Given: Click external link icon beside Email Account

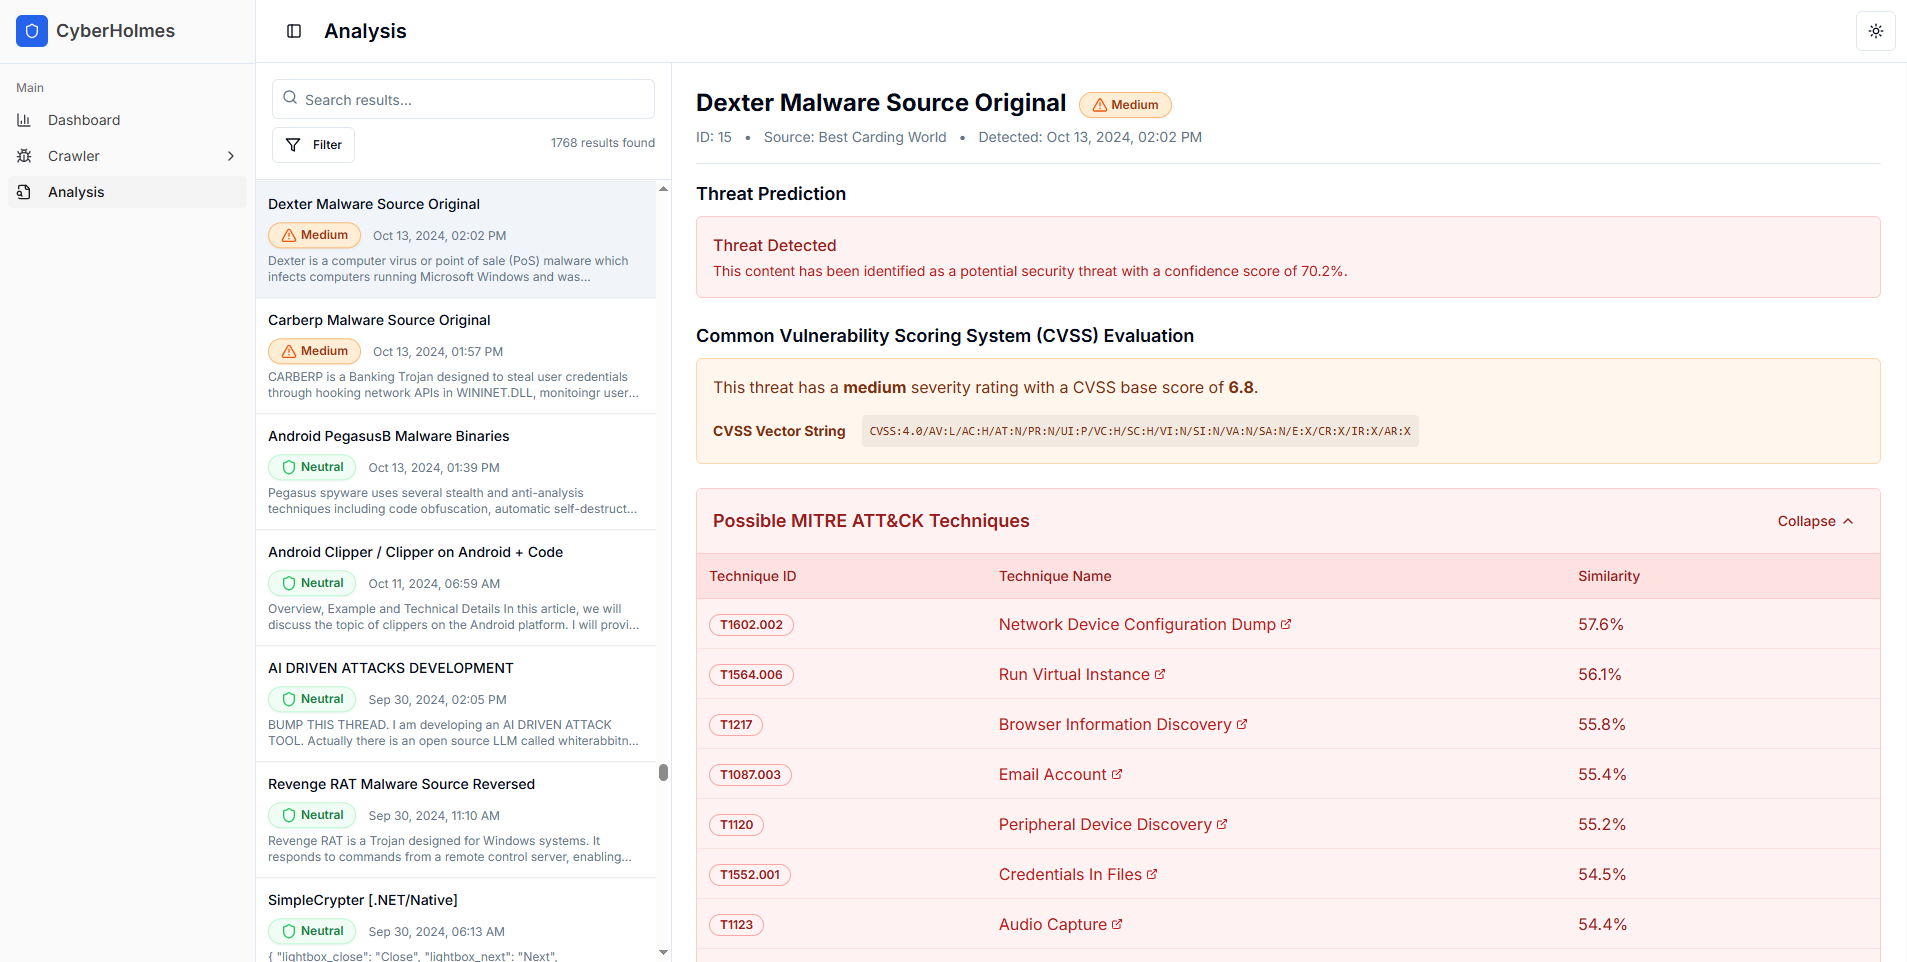Looking at the screenshot, I should pos(1117,774).
